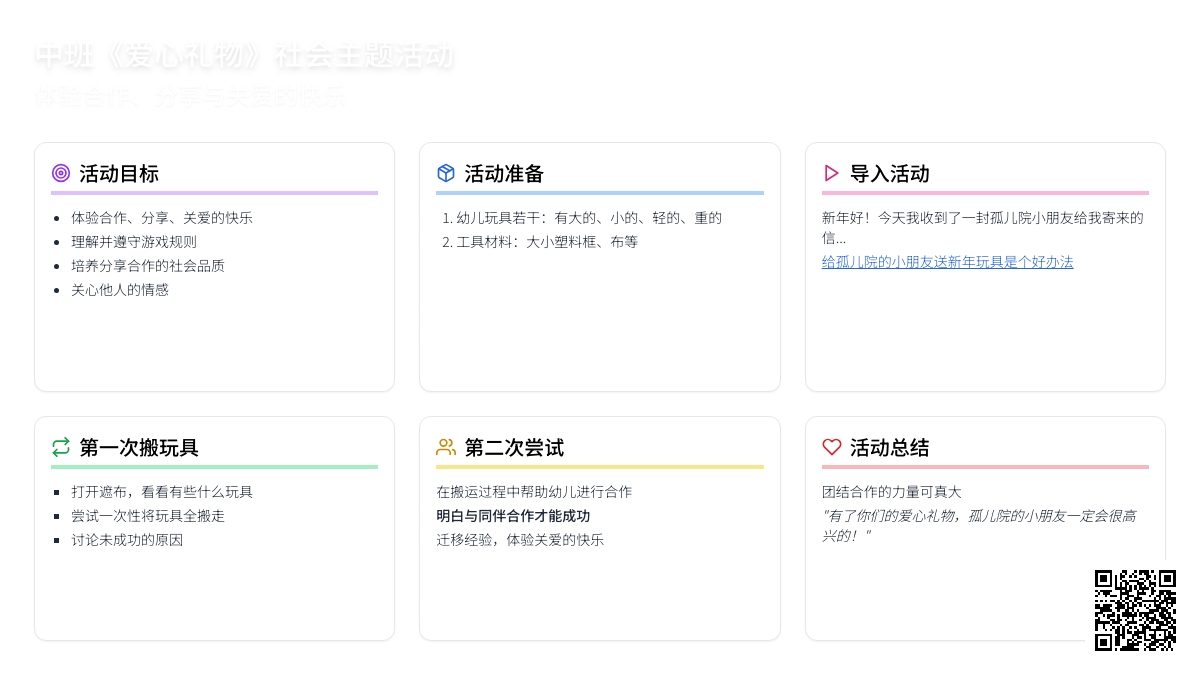Click the 活动总结 card heading
This screenshot has height=675, width=1200.
tap(890, 448)
